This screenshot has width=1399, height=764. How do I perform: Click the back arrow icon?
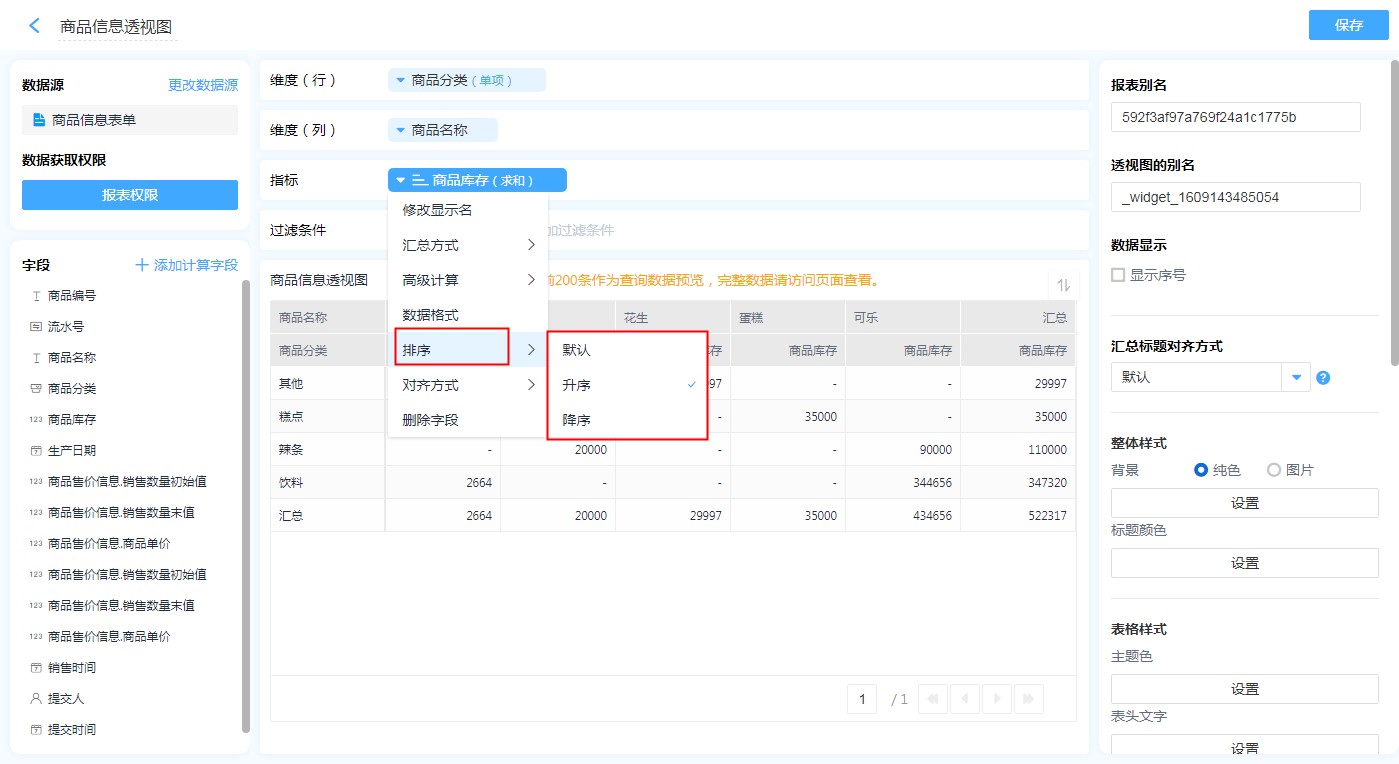click(x=35, y=26)
